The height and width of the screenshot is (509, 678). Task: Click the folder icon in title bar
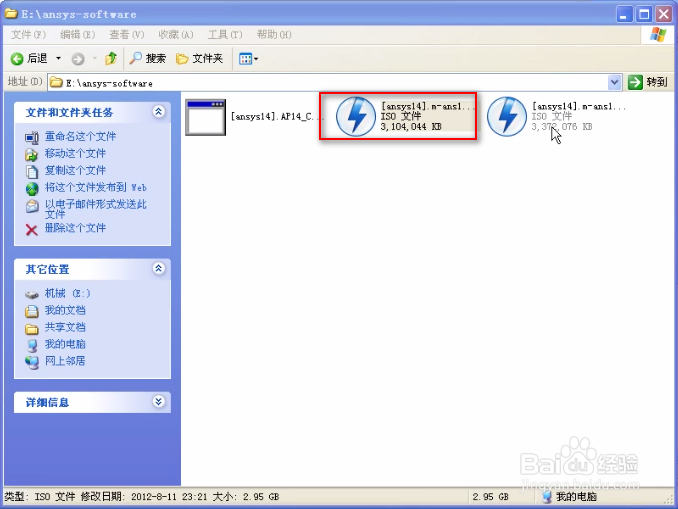click(x=11, y=13)
